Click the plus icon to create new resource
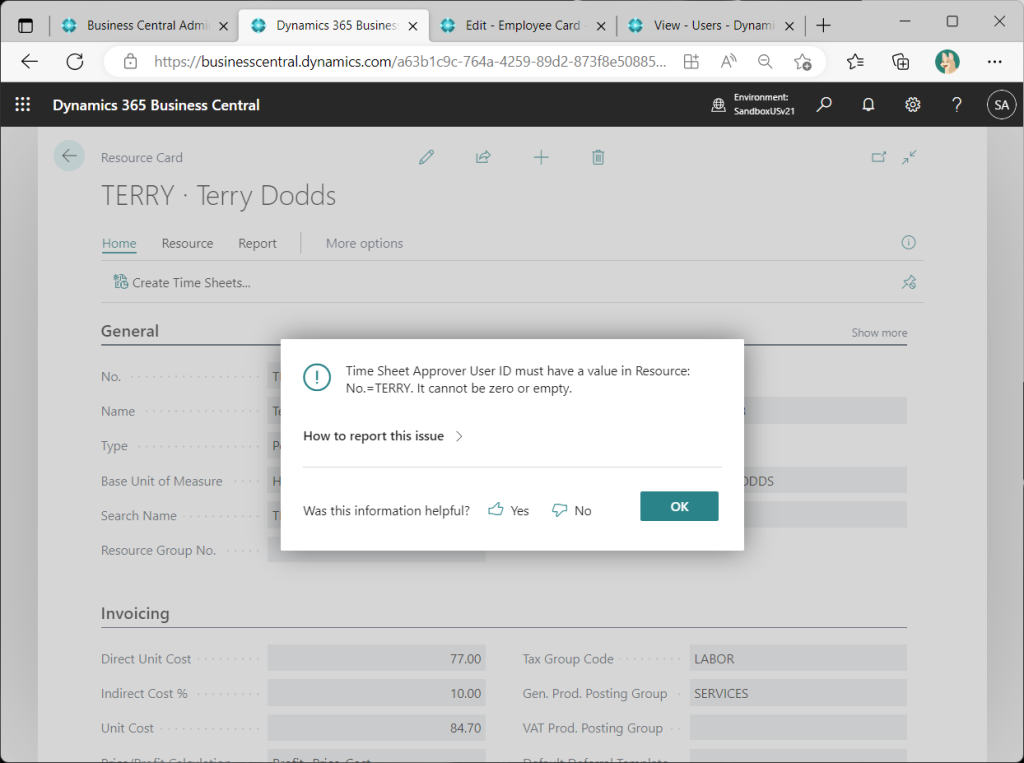This screenshot has width=1024, height=763. click(x=541, y=157)
